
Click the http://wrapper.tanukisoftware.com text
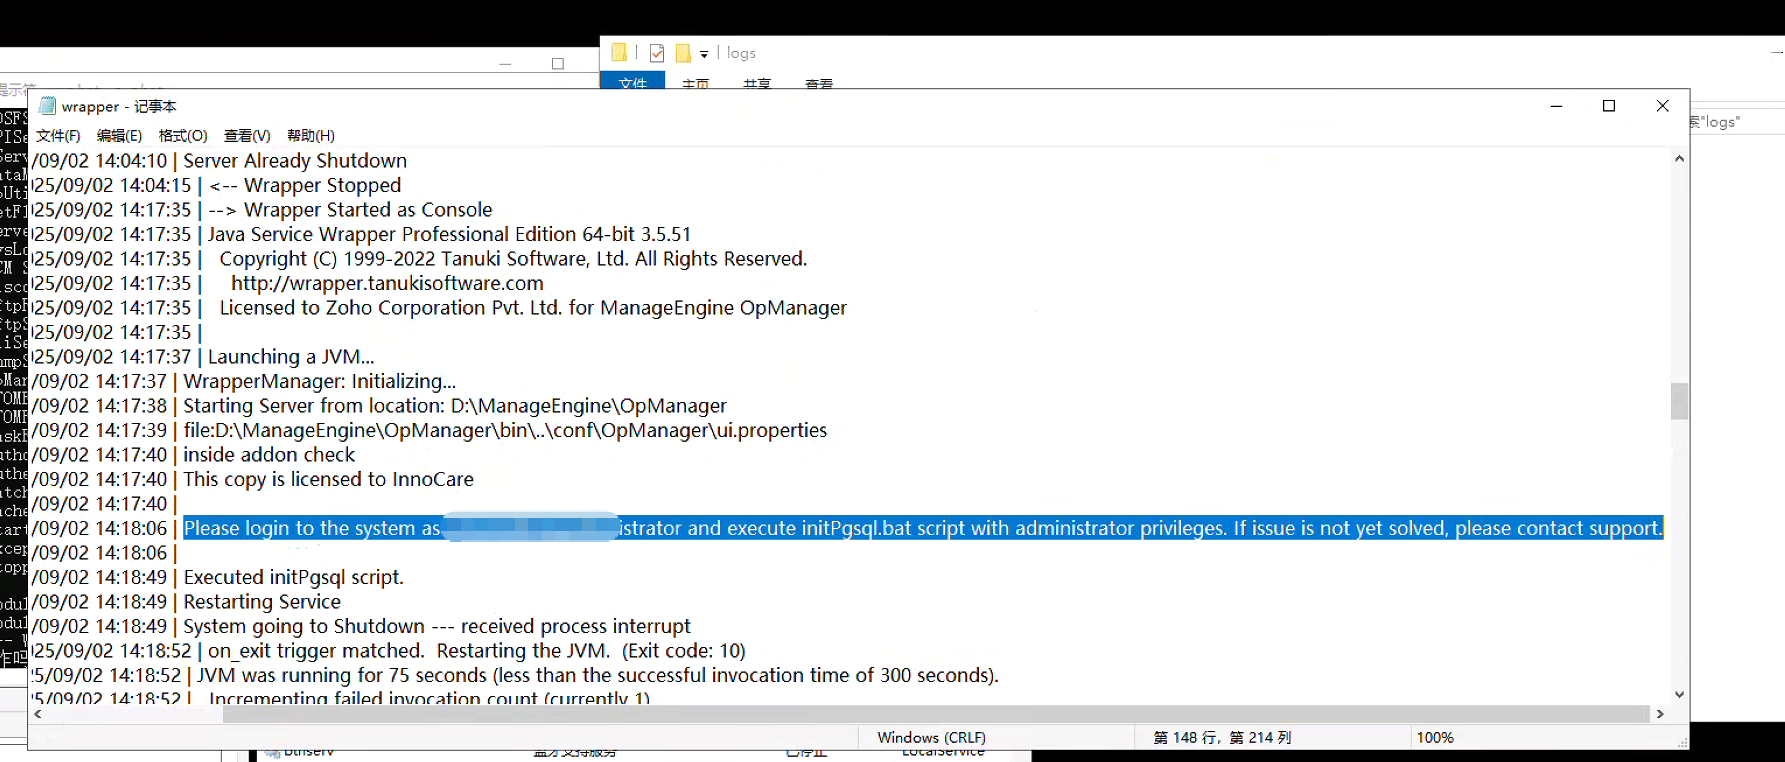coord(387,283)
